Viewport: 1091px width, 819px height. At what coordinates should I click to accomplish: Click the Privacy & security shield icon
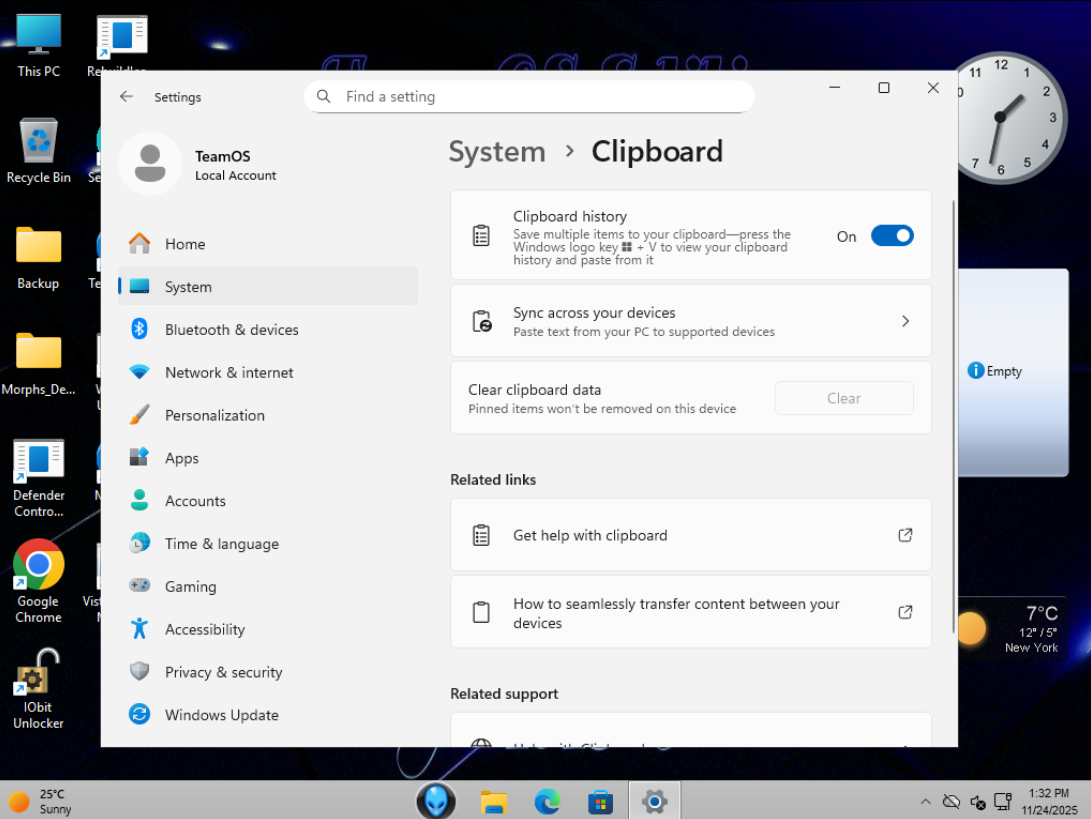(139, 672)
